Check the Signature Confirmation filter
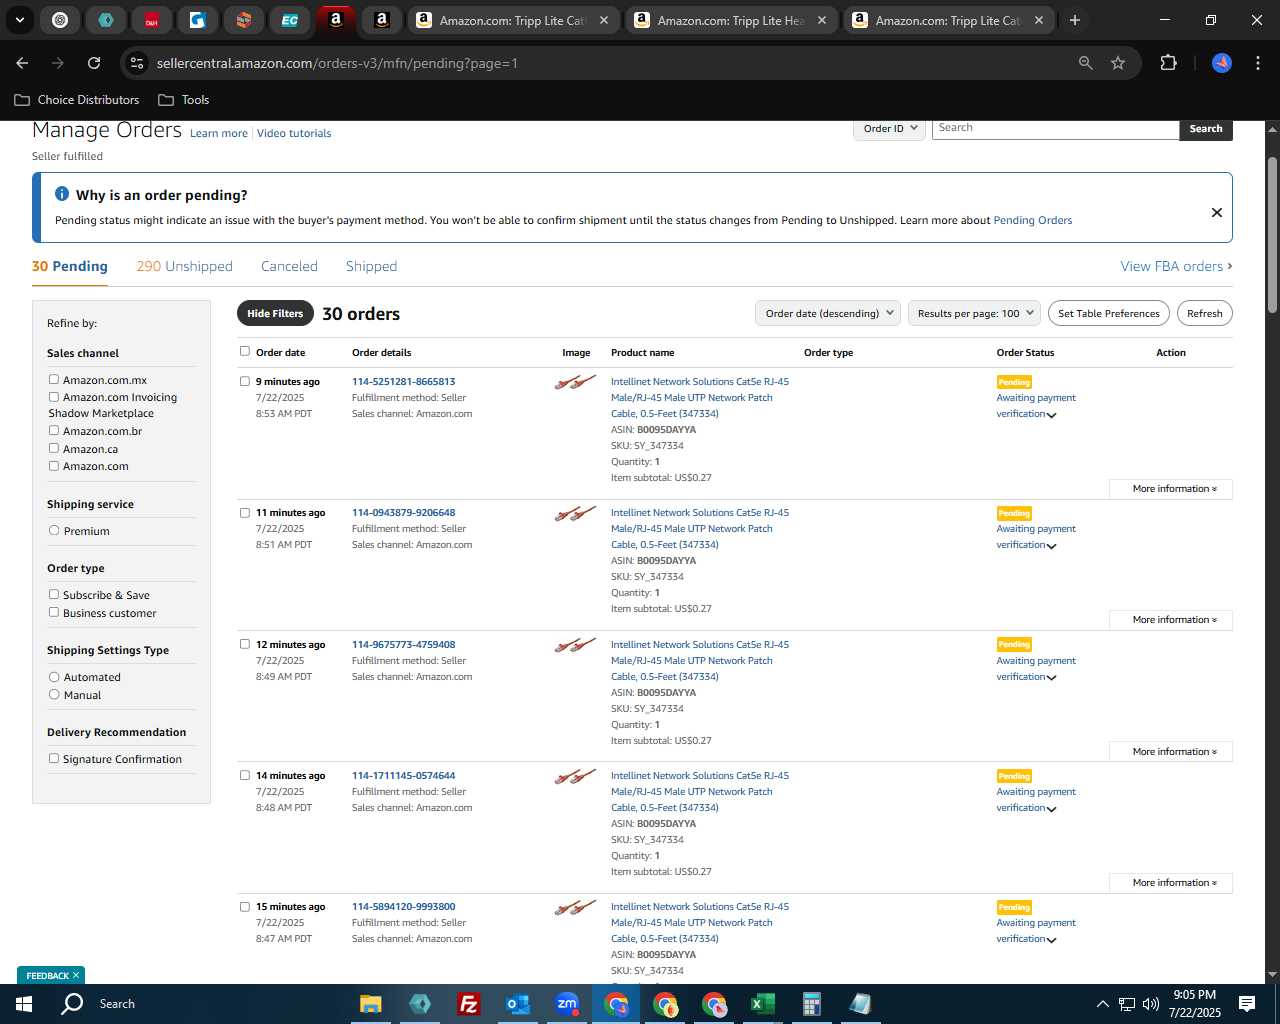This screenshot has width=1280, height=1024. 54,758
